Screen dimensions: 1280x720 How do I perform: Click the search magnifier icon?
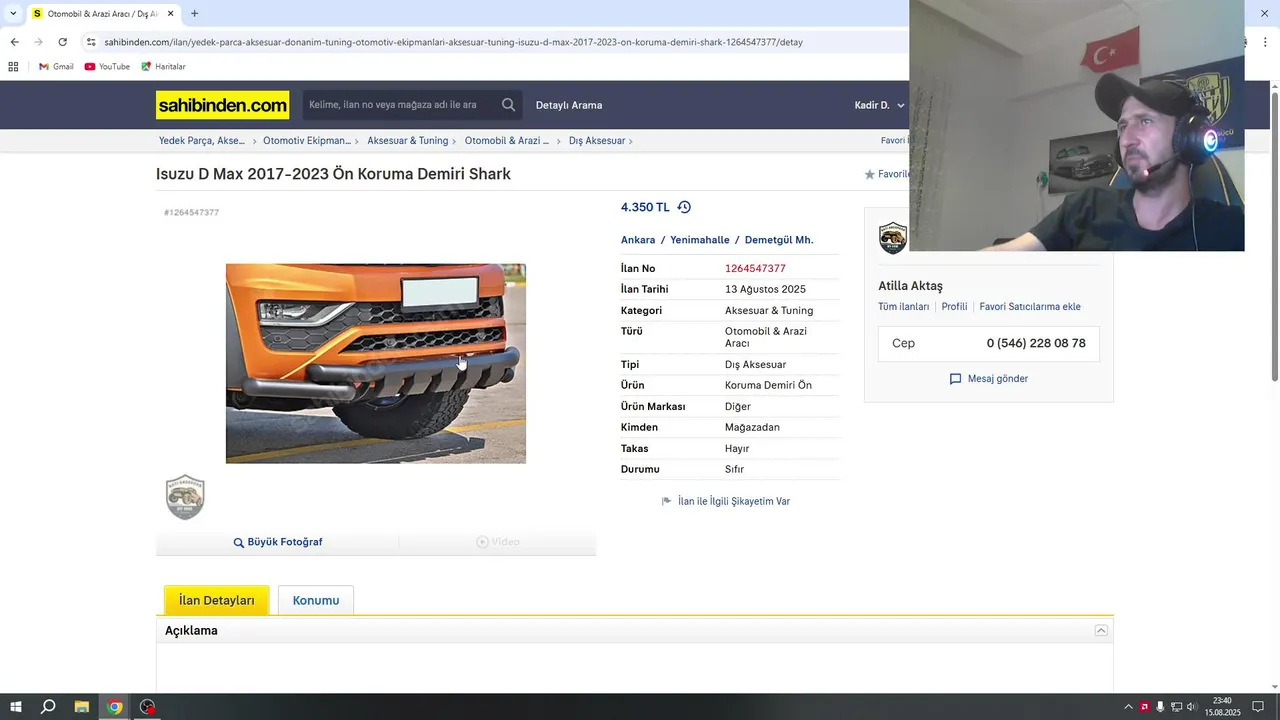pyautogui.click(x=508, y=105)
